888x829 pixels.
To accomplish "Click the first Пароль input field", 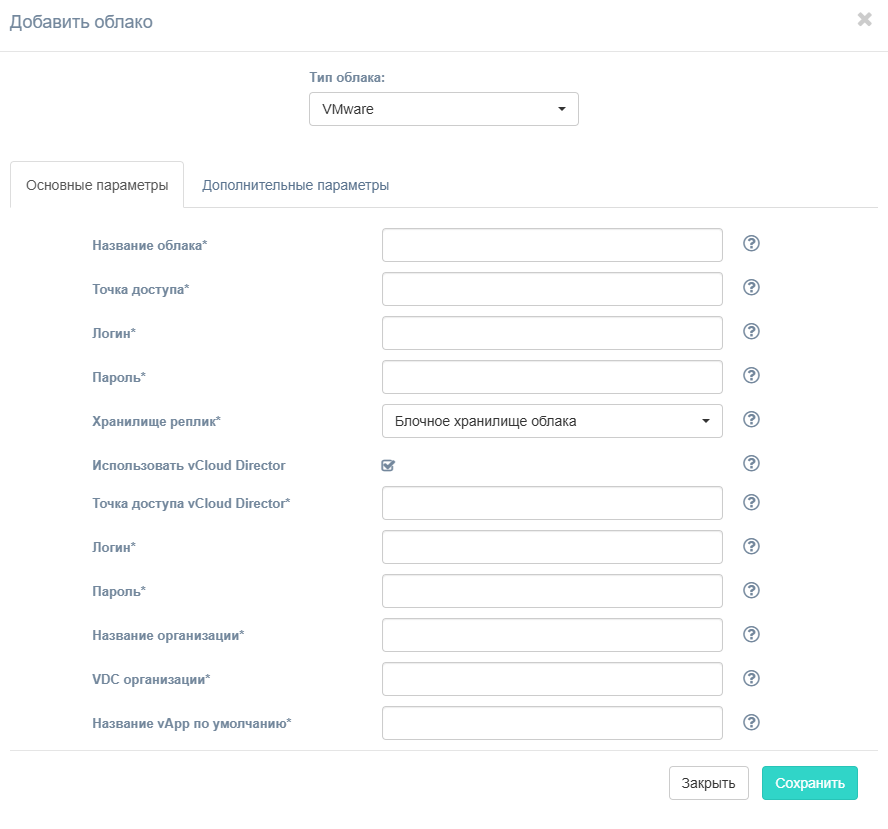I will click(552, 377).
